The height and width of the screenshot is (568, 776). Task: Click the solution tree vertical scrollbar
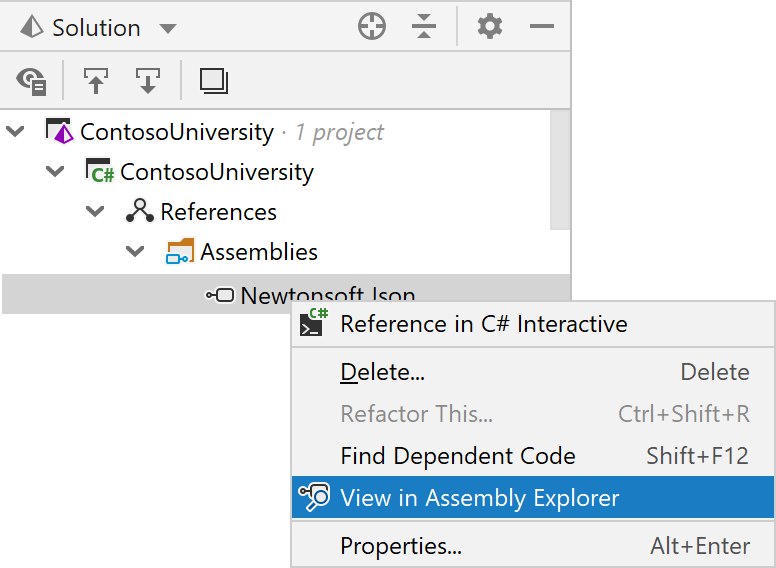560,170
